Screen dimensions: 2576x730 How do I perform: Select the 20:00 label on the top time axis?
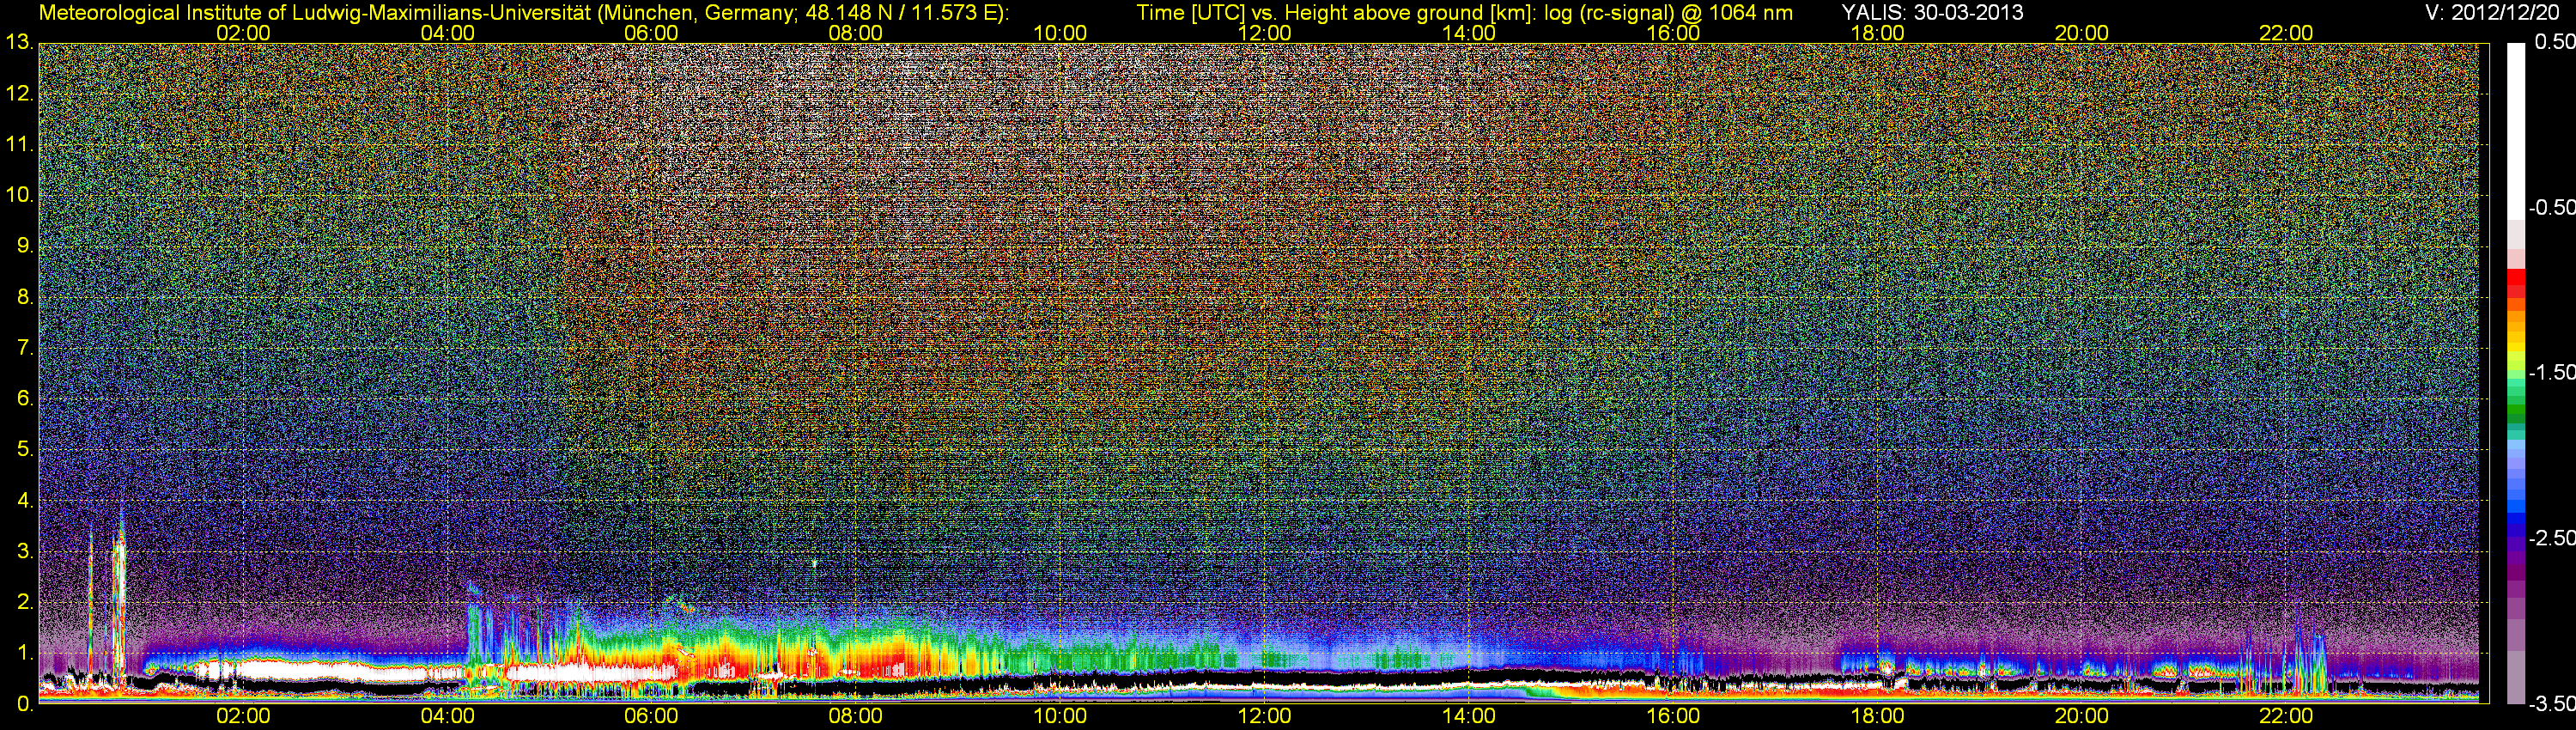point(2081,33)
